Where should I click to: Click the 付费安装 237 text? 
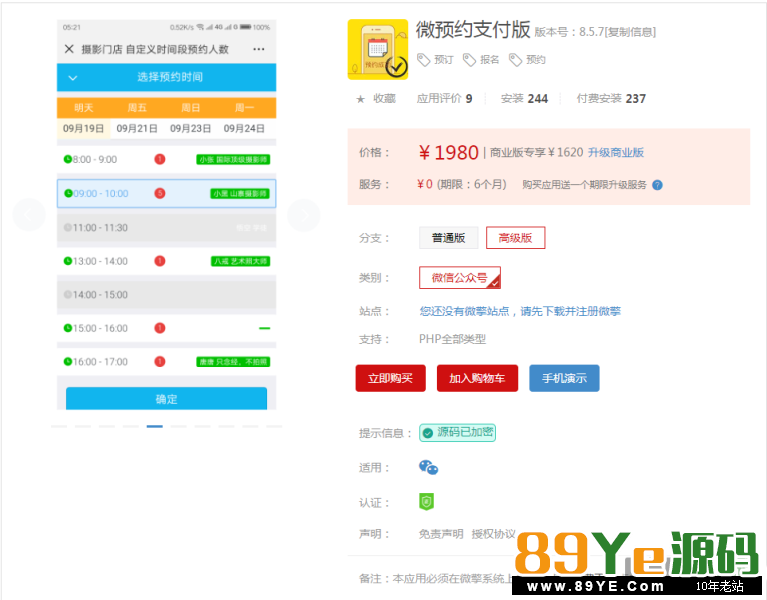click(611, 99)
